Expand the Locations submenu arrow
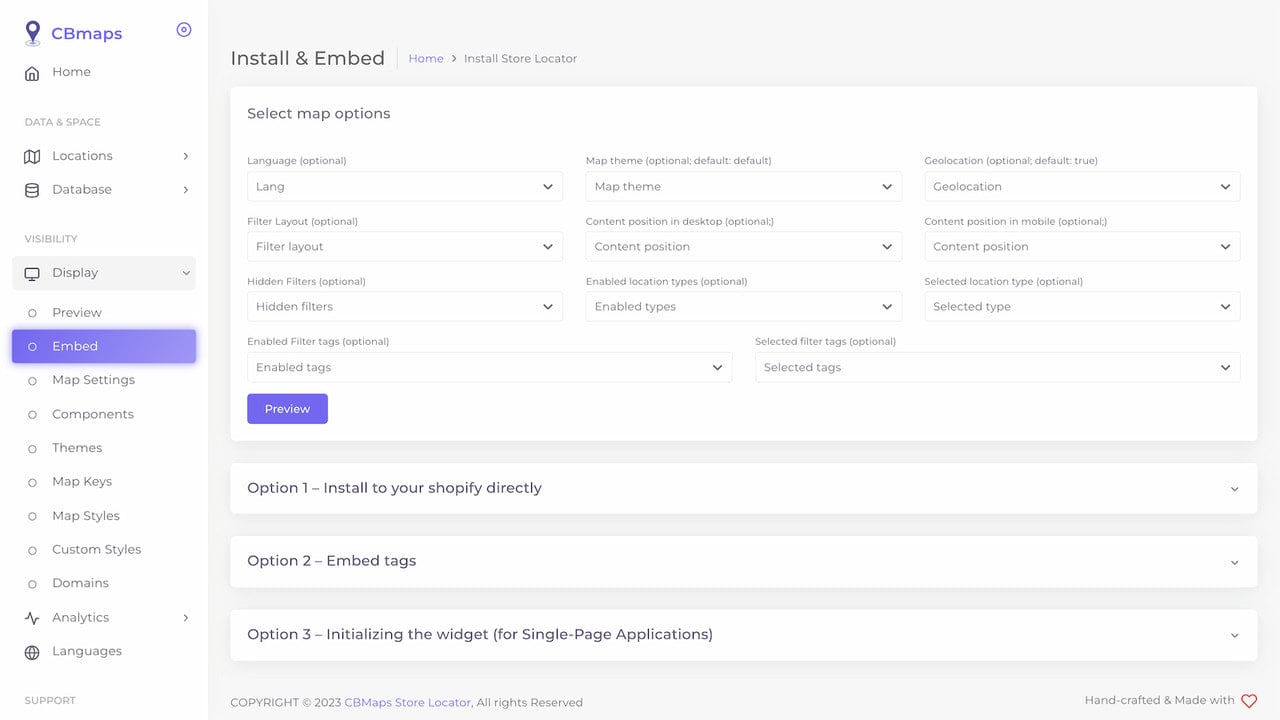The width and height of the screenshot is (1280, 720). pos(186,156)
